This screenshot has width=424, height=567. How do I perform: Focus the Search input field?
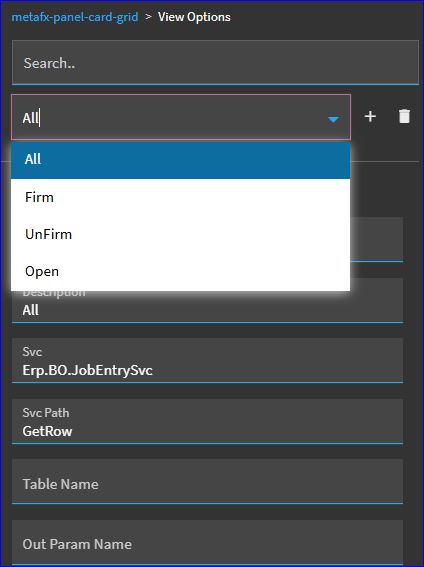[x=215, y=63]
